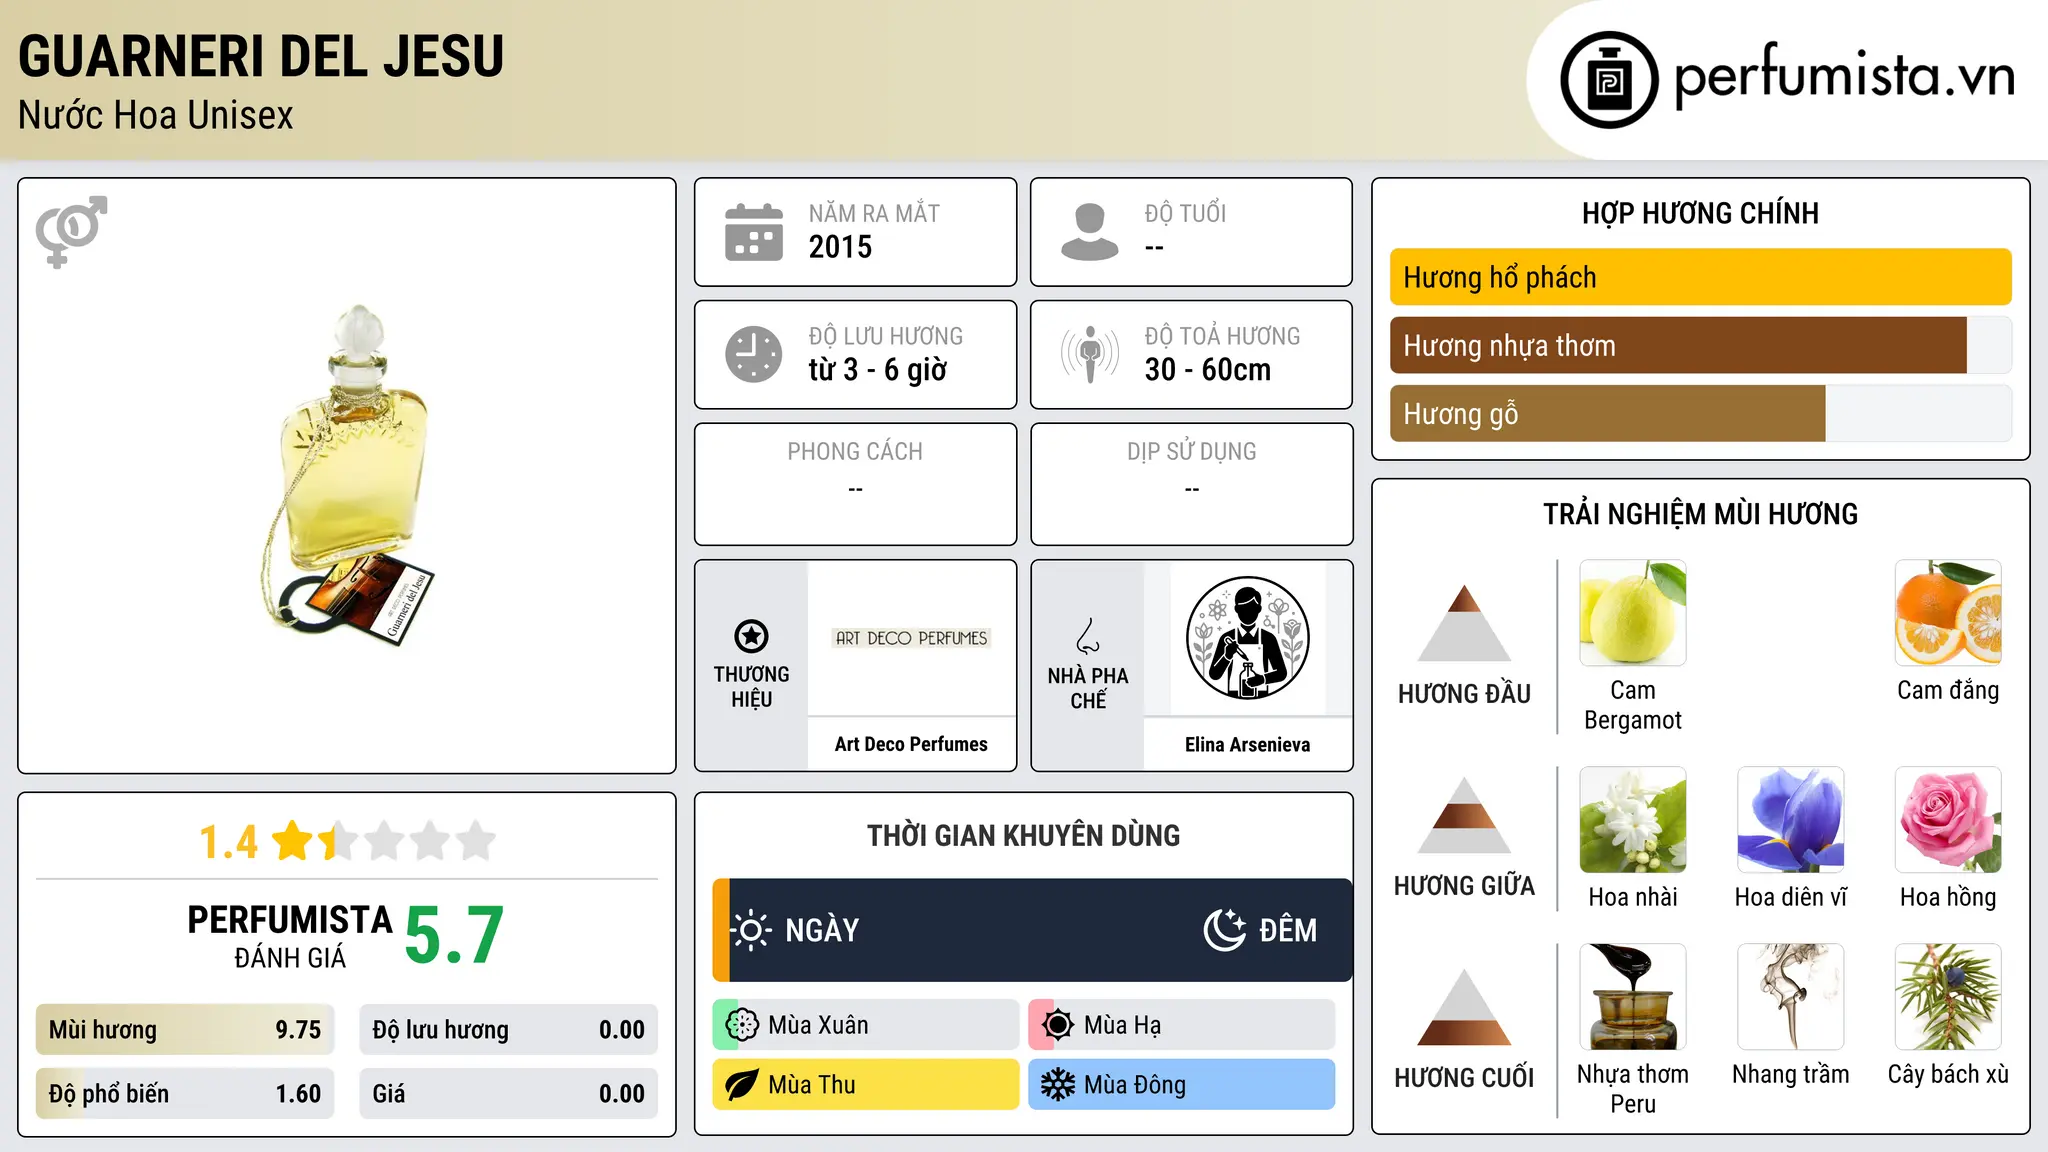The width and height of the screenshot is (2048, 1152).
Task: Open the Guarneri del Jesu bottle photo
Action: coord(350,475)
